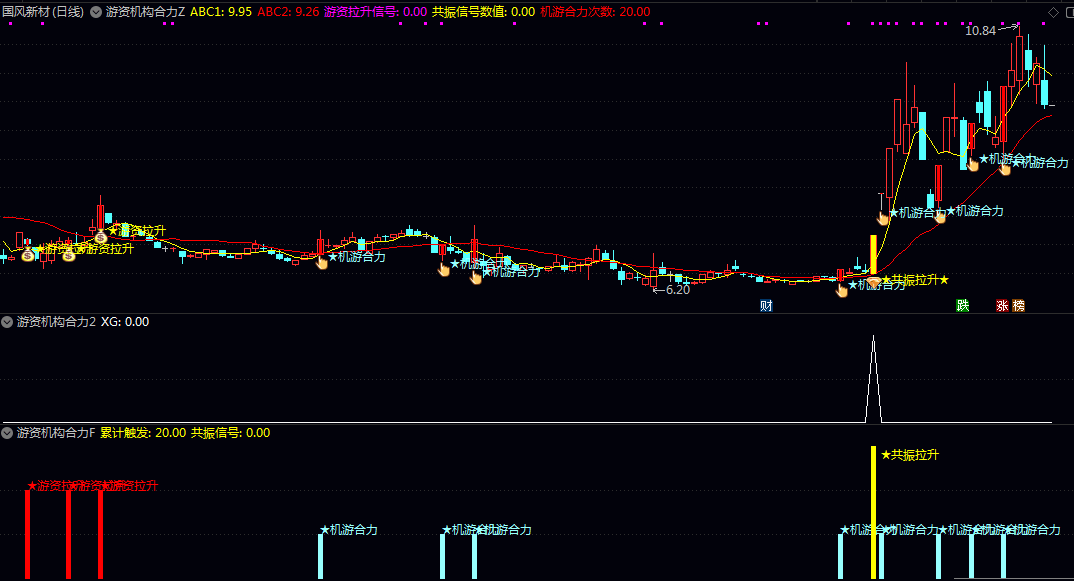Click the 游资拉升信号: 0.00 readout
Screen dimensions: 1074x581
point(375,12)
